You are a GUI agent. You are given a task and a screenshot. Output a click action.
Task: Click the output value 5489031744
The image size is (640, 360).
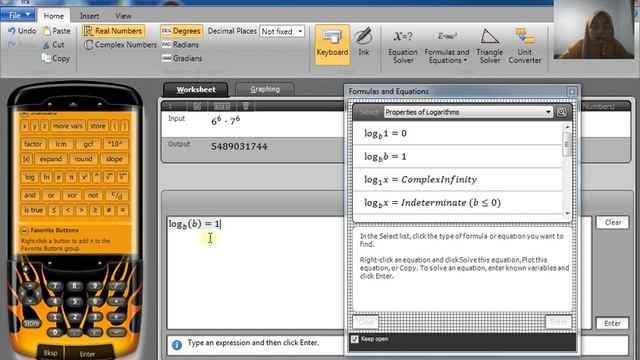point(239,147)
